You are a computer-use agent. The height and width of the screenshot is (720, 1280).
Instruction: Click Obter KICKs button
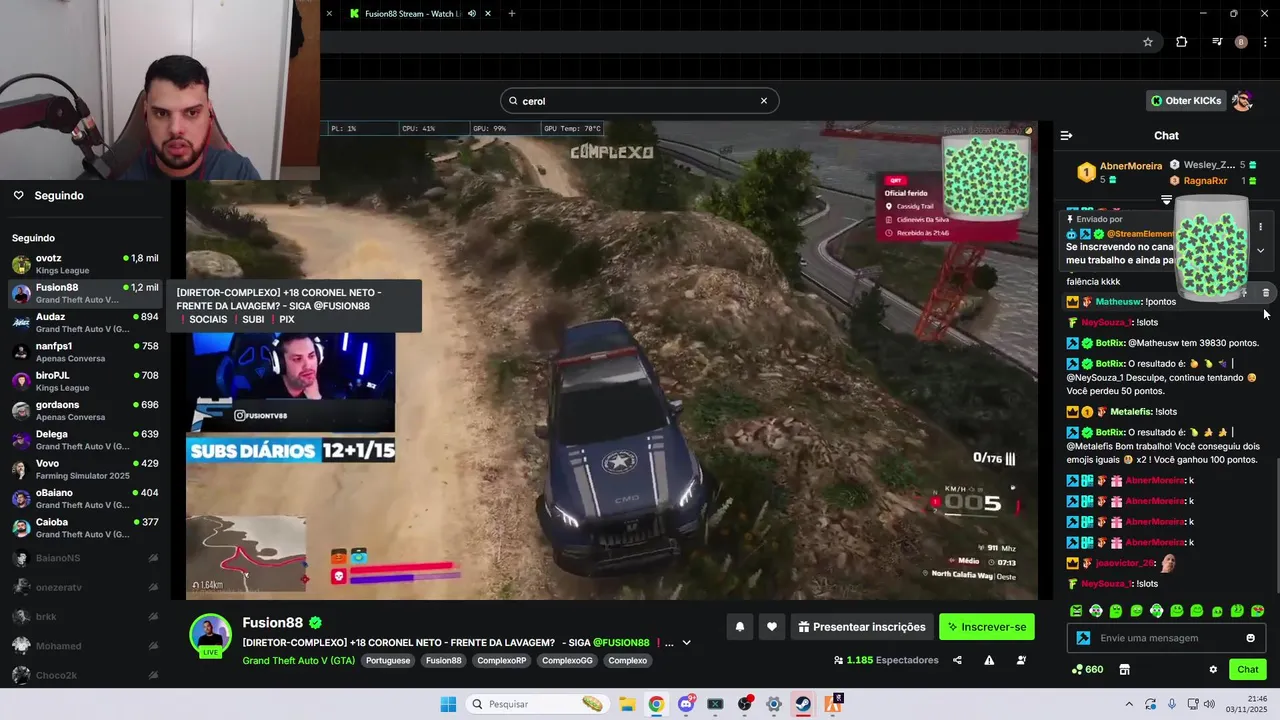pyautogui.click(x=1186, y=100)
